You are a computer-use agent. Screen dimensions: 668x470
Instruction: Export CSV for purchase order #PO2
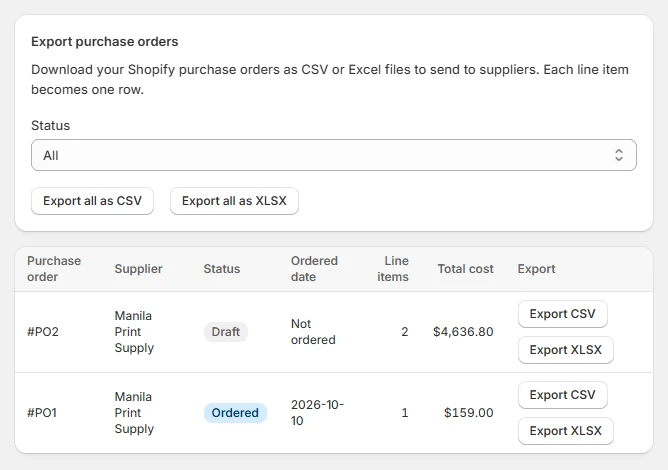pos(562,314)
